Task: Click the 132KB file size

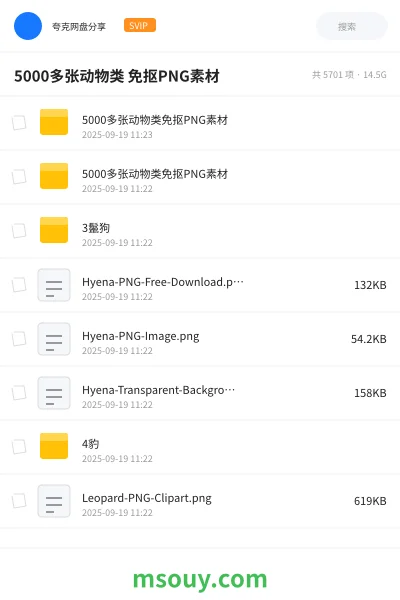Action: (x=370, y=285)
